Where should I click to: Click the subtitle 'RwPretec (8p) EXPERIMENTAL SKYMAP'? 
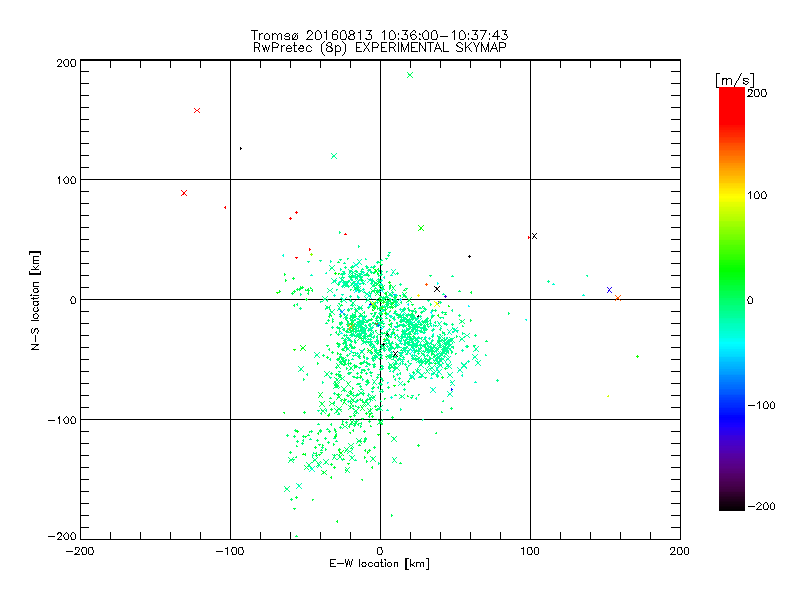(x=380, y=48)
